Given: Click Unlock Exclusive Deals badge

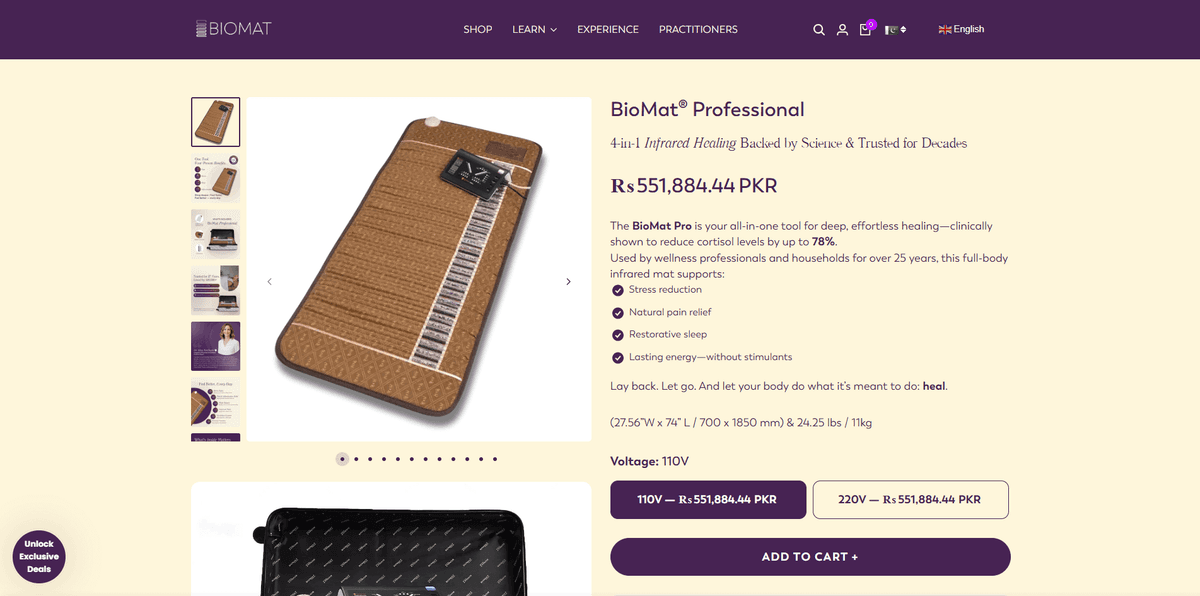Looking at the screenshot, I should click(x=39, y=557).
